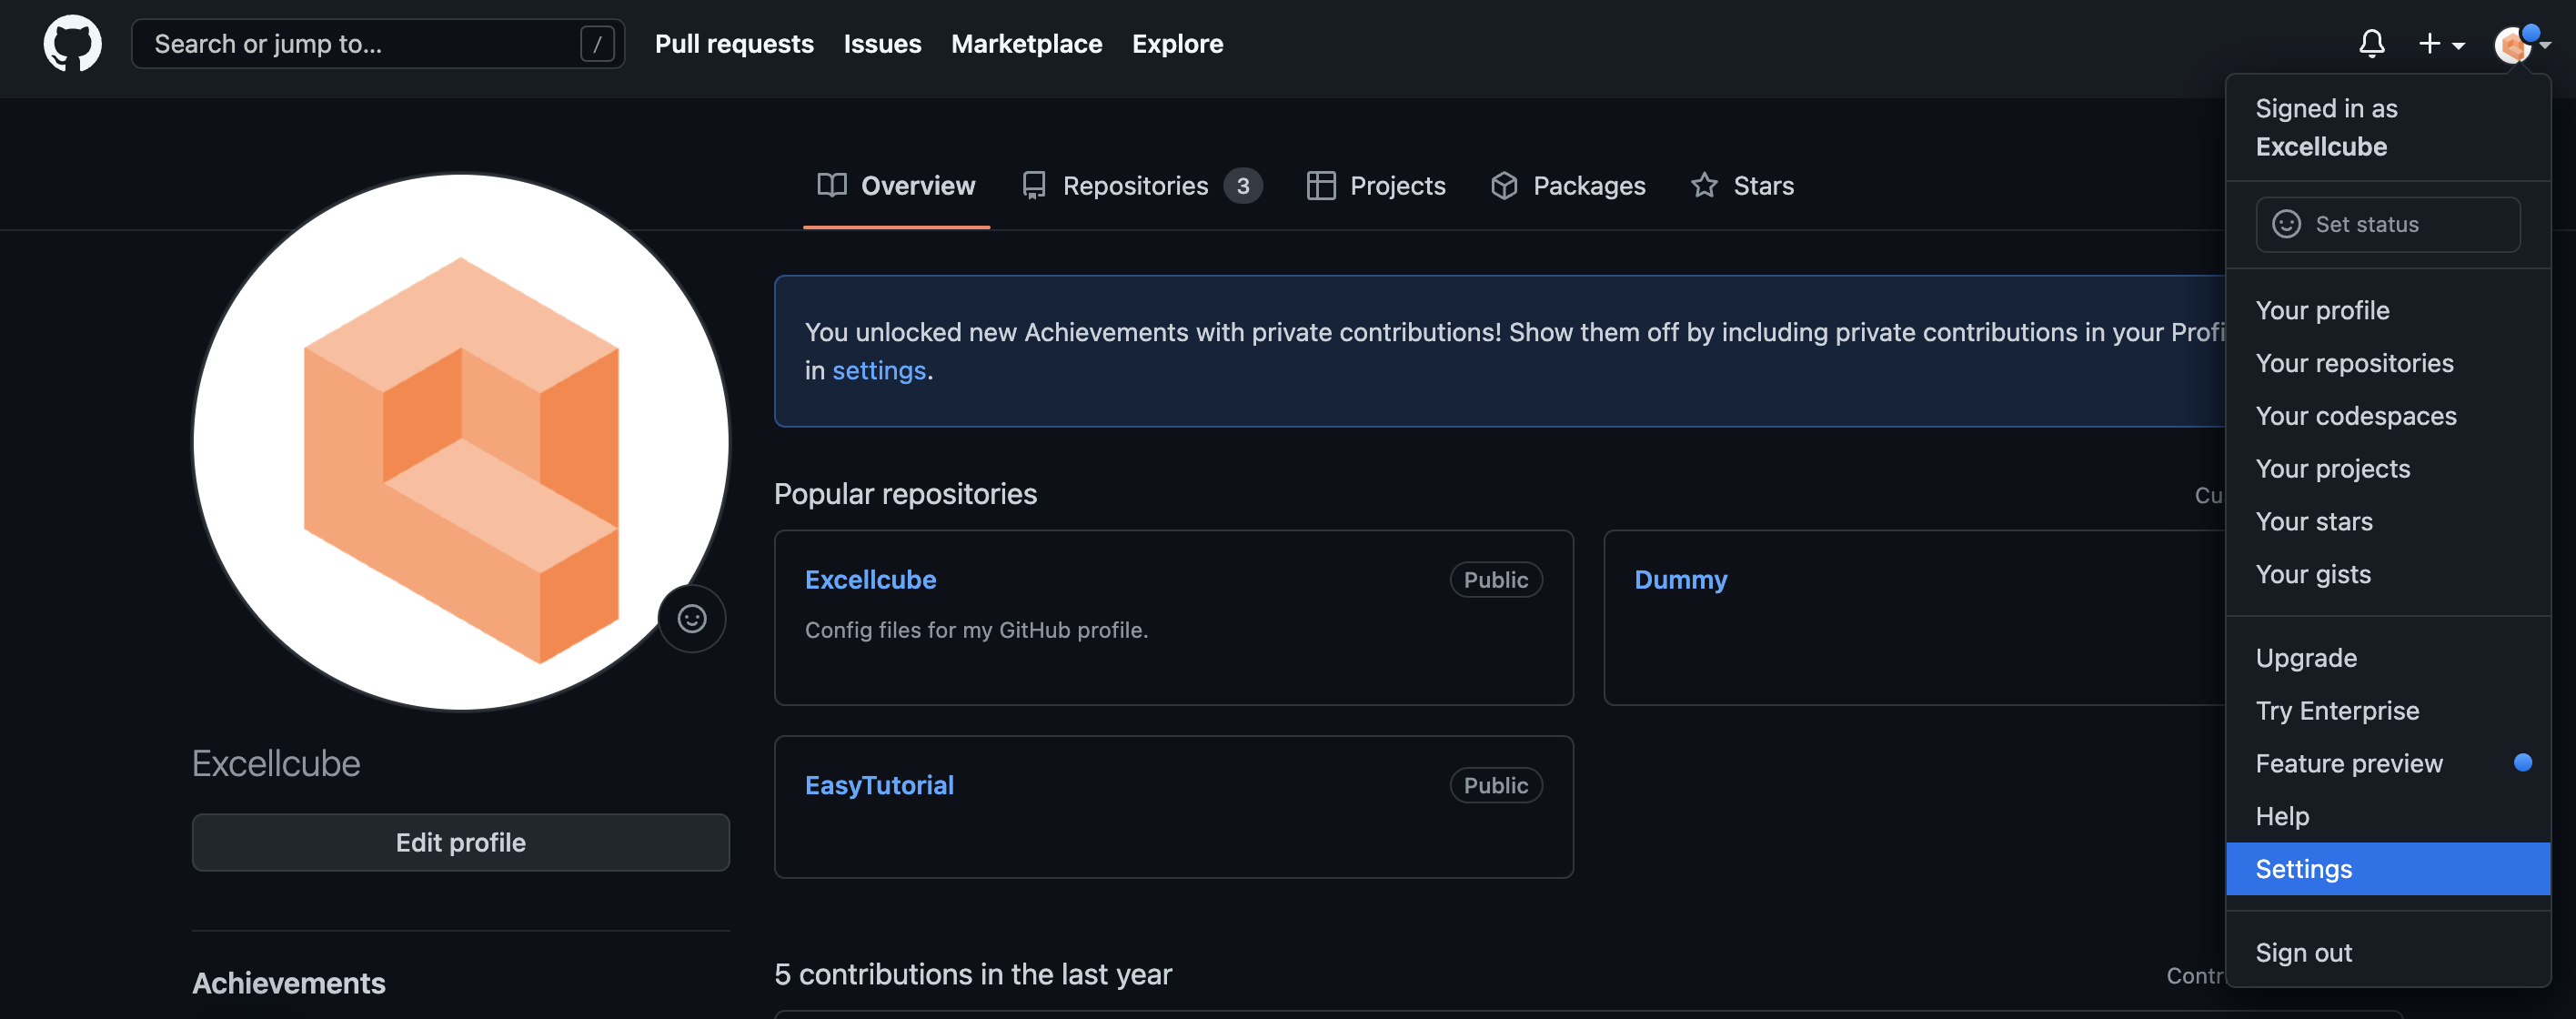Open the Overview tab
2576x1019 pixels.
[896, 186]
